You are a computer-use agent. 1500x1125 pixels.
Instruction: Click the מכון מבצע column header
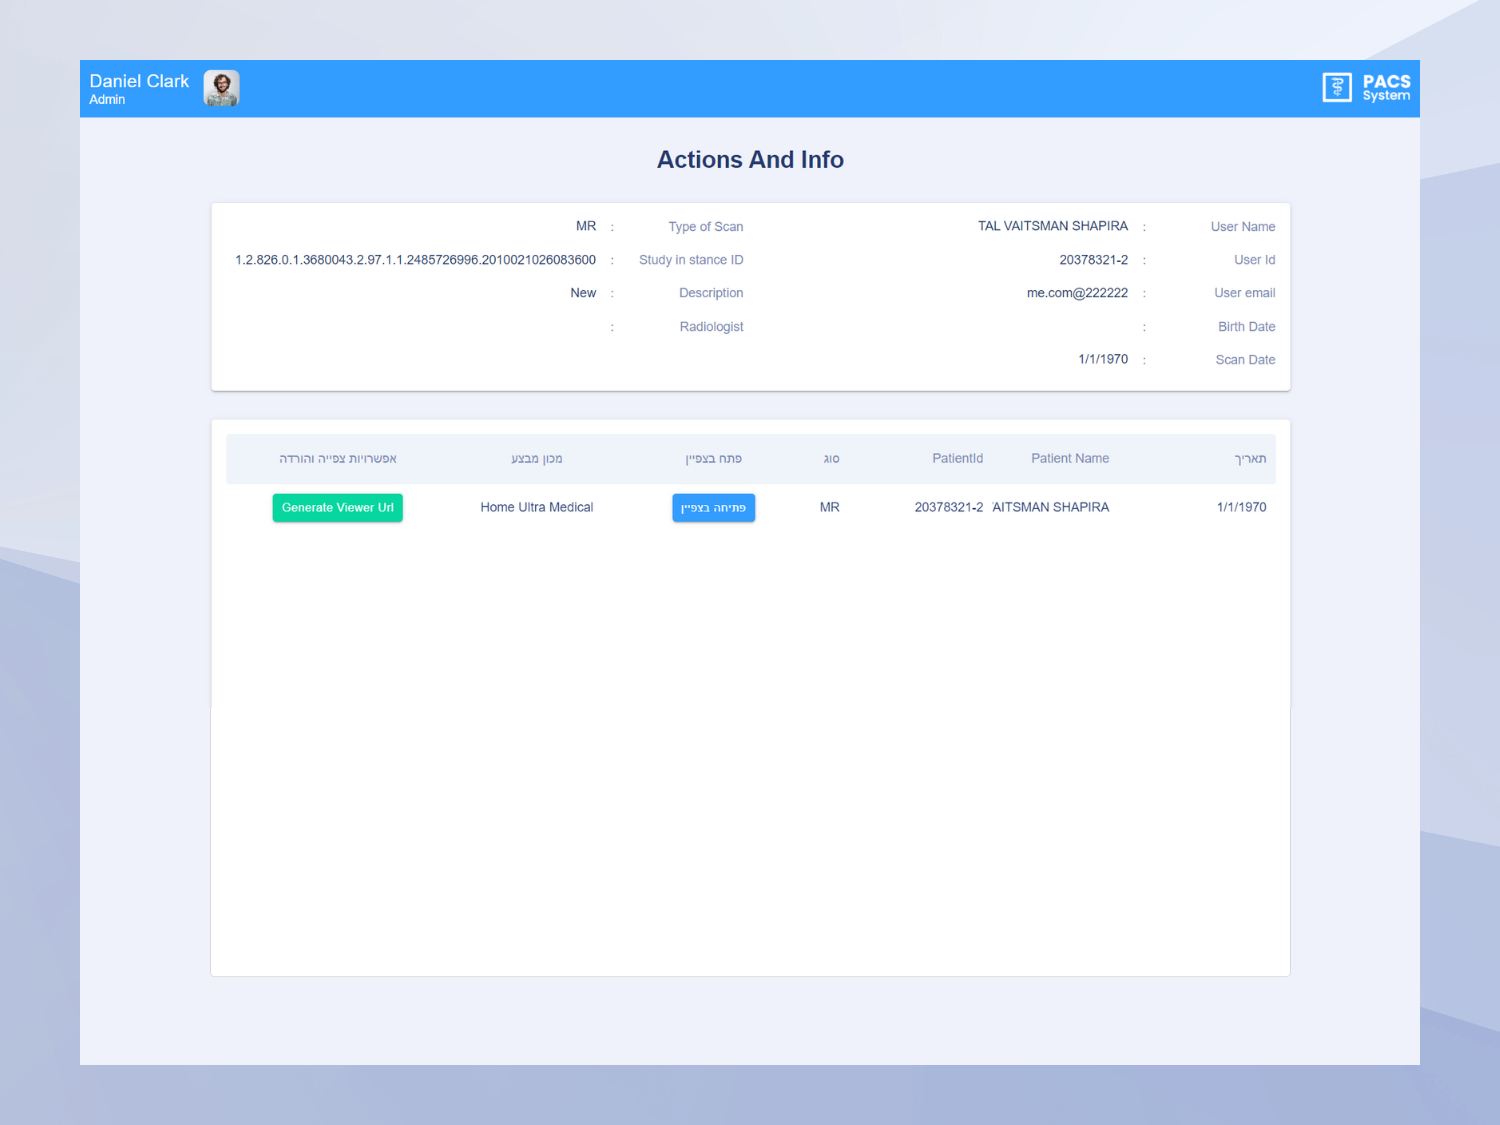(537, 459)
